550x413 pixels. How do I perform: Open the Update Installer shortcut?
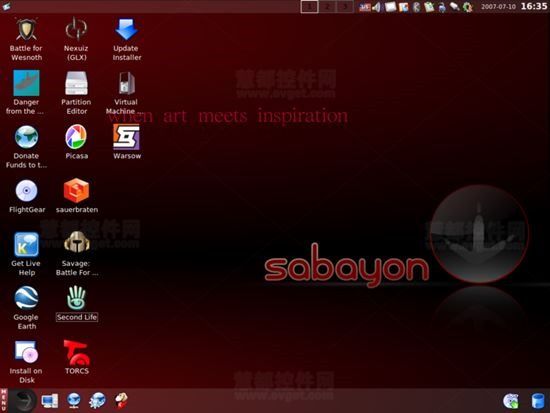[x=126, y=29]
